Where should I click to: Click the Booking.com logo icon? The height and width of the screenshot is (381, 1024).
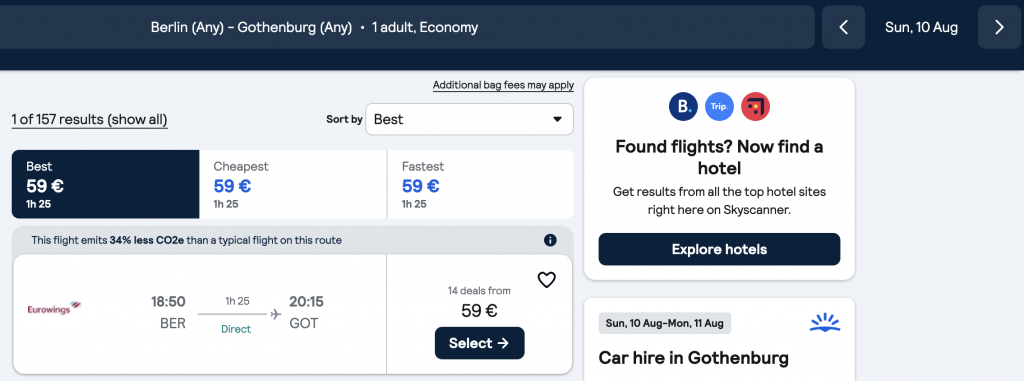coord(683,107)
